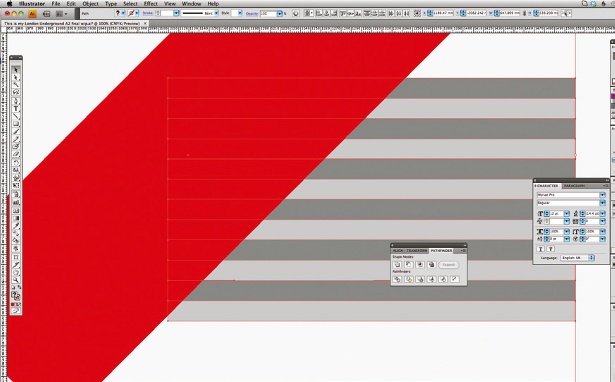
Task: Open the stroke weight dropdown
Action: (x=176, y=13)
